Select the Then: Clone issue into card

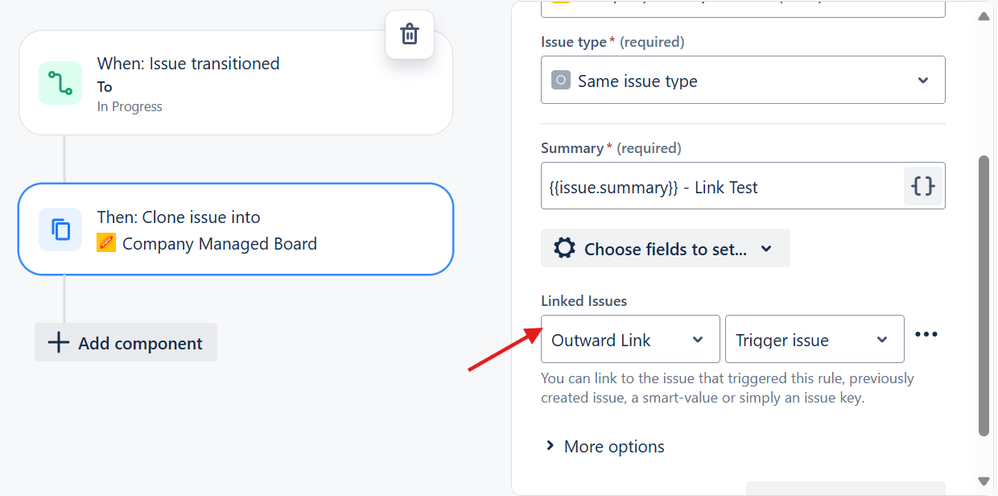(235, 229)
